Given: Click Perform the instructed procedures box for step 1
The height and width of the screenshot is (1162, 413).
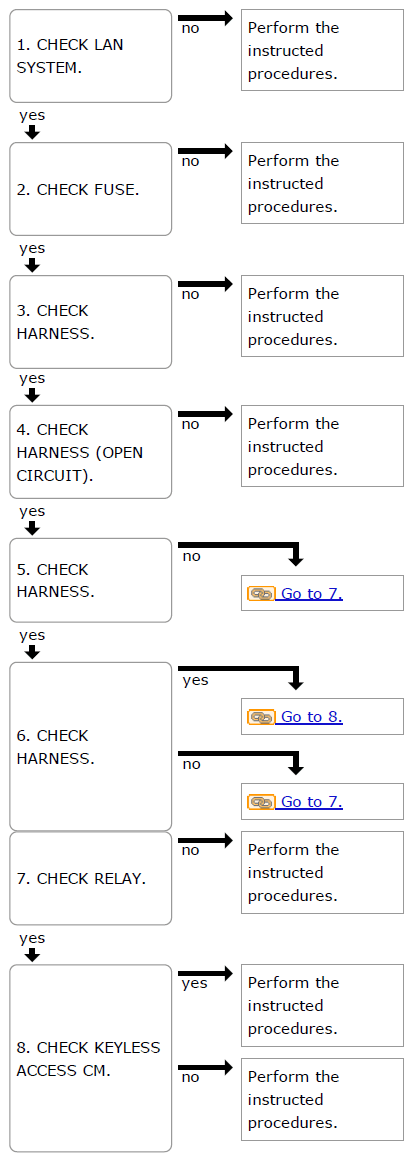Looking at the screenshot, I should (x=322, y=50).
